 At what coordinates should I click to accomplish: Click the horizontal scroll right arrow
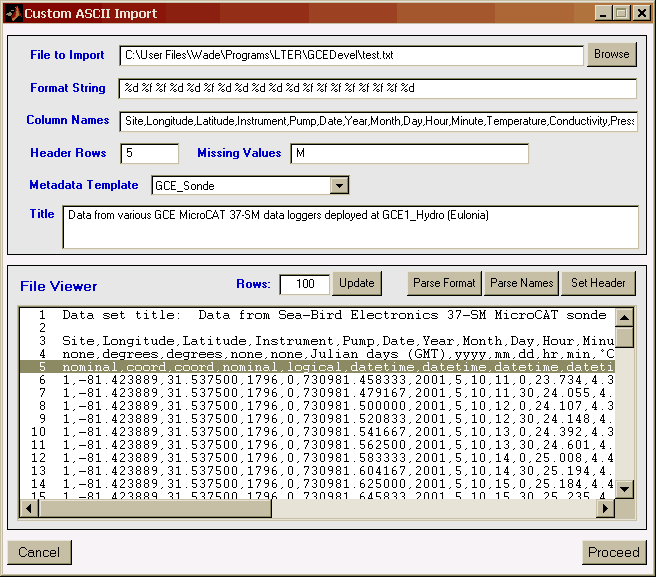(x=604, y=509)
